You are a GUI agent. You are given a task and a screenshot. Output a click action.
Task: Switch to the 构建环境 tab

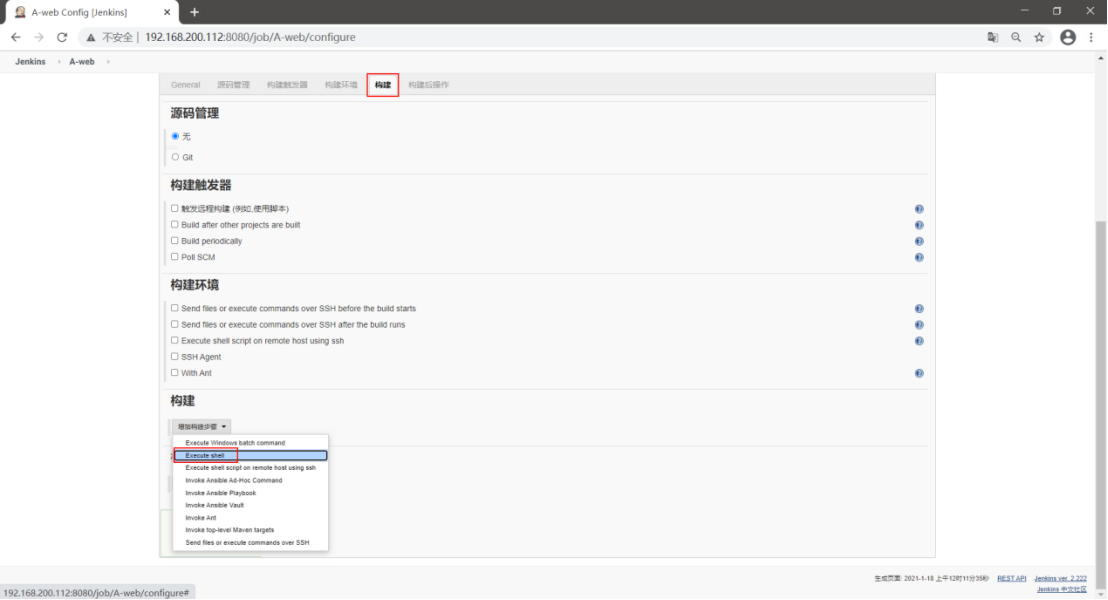(x=341, y=85)
